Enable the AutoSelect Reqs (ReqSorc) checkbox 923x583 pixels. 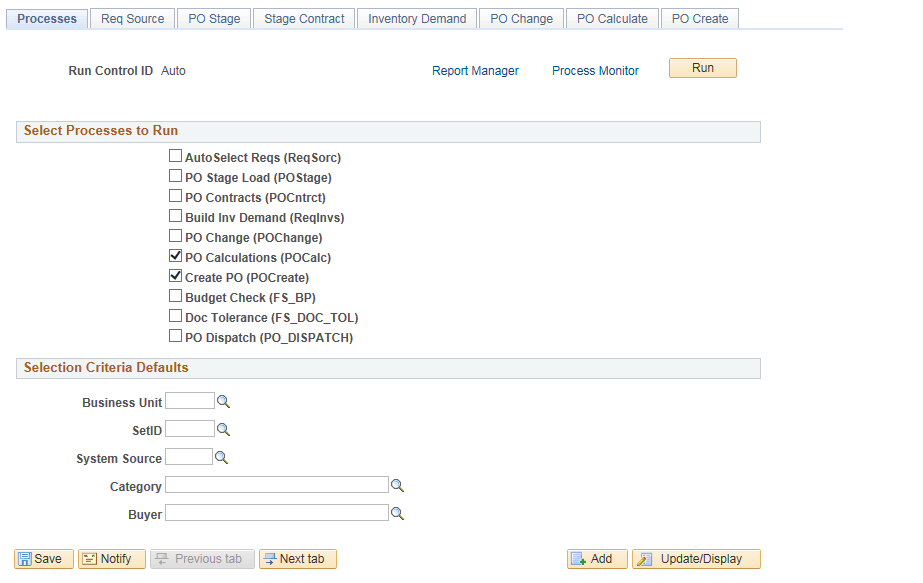coord(175,156)
